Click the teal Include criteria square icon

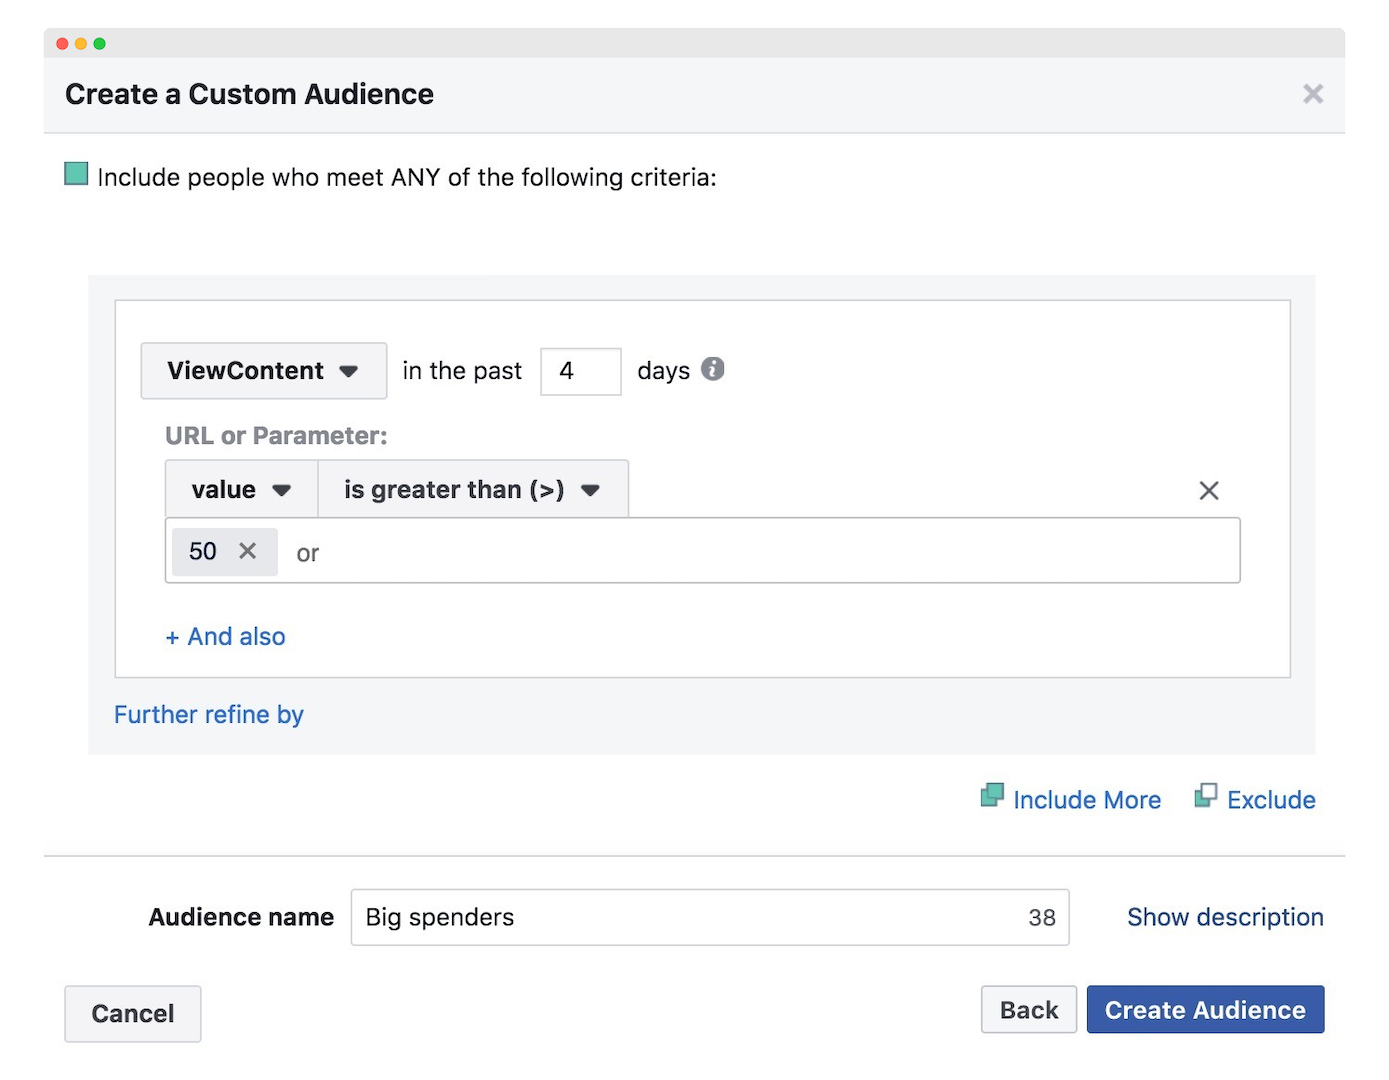[76, 174]
